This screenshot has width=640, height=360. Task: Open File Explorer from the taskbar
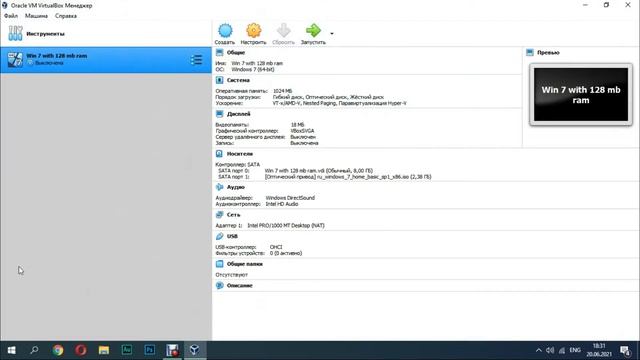point(104,350)
